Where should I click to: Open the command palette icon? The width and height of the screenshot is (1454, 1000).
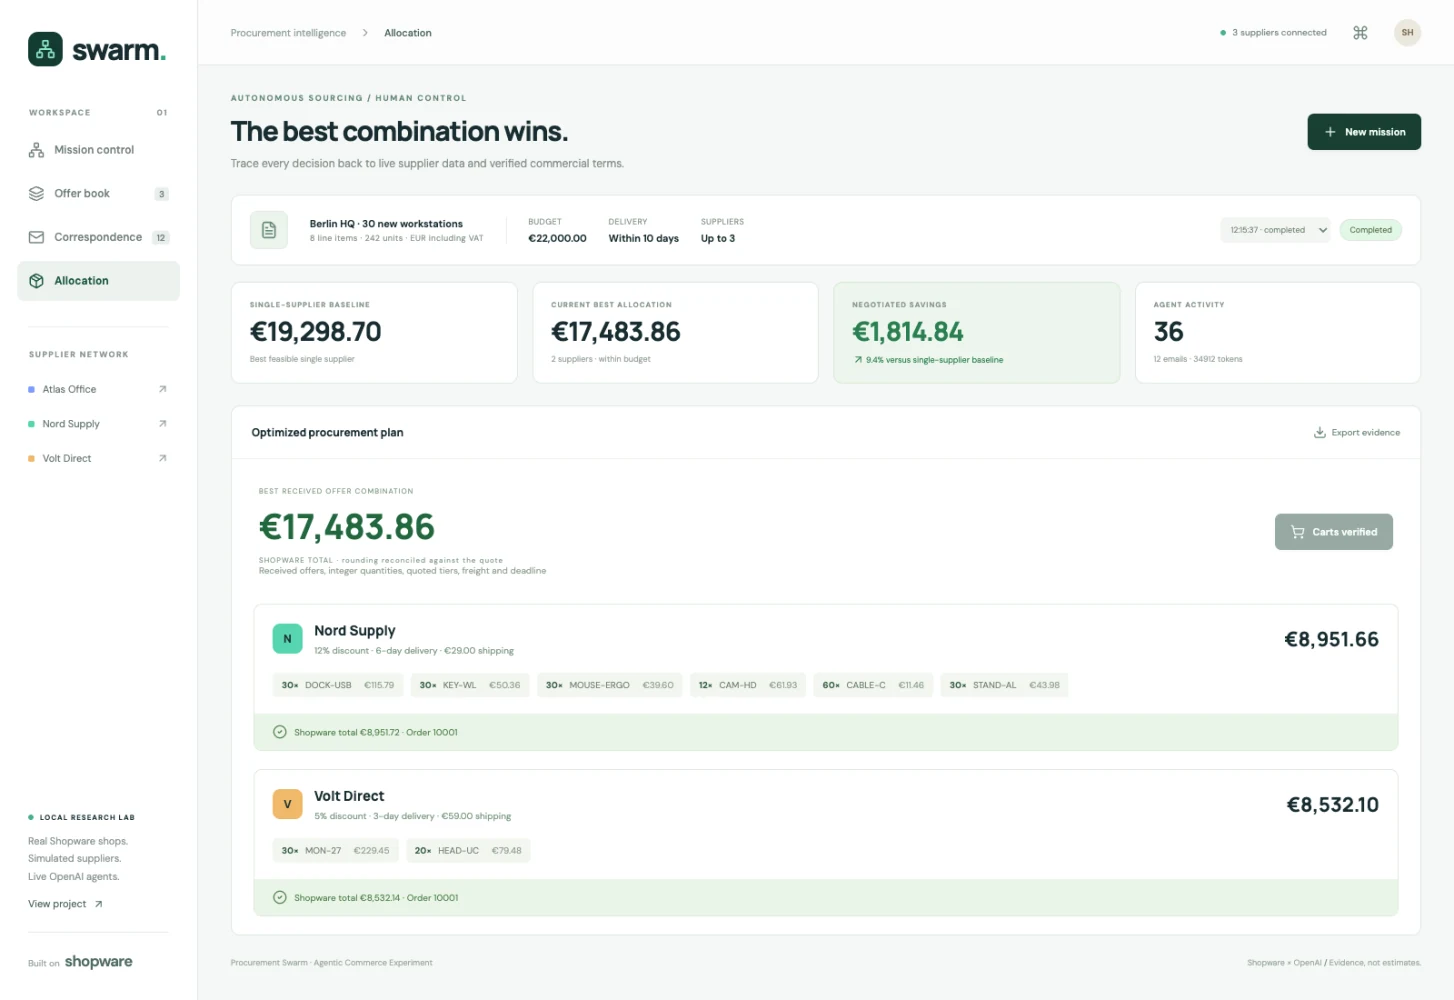click(x=1360, y=33)
